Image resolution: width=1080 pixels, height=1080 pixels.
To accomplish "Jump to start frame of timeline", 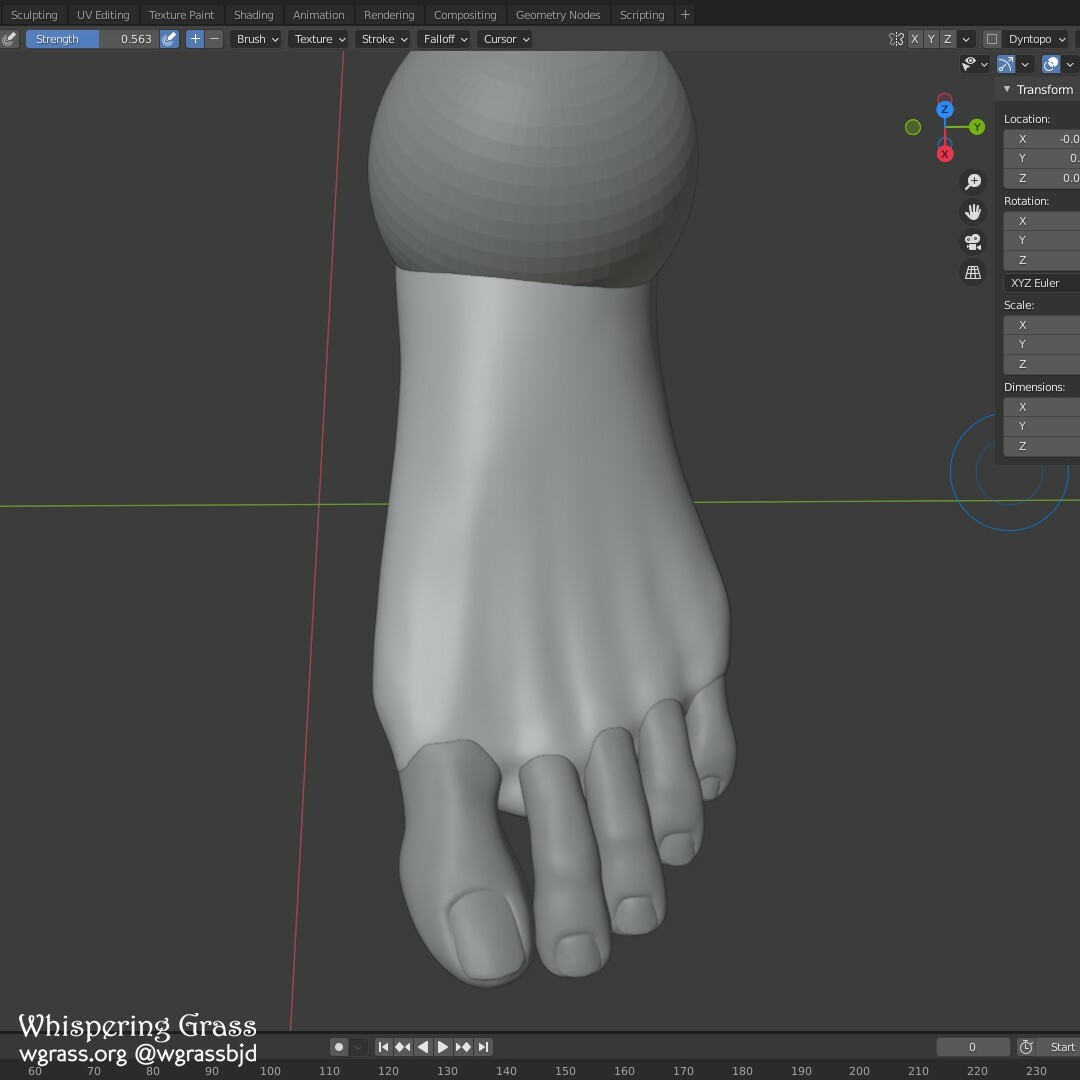I will [x=384, y=1047].
